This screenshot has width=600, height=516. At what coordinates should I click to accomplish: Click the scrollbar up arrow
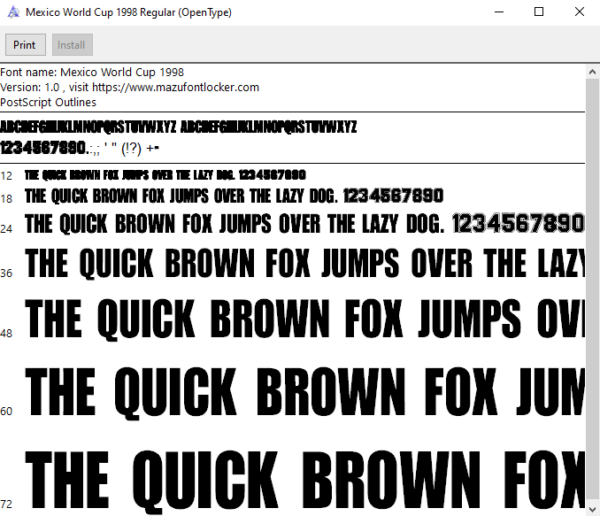click(592, 72)
